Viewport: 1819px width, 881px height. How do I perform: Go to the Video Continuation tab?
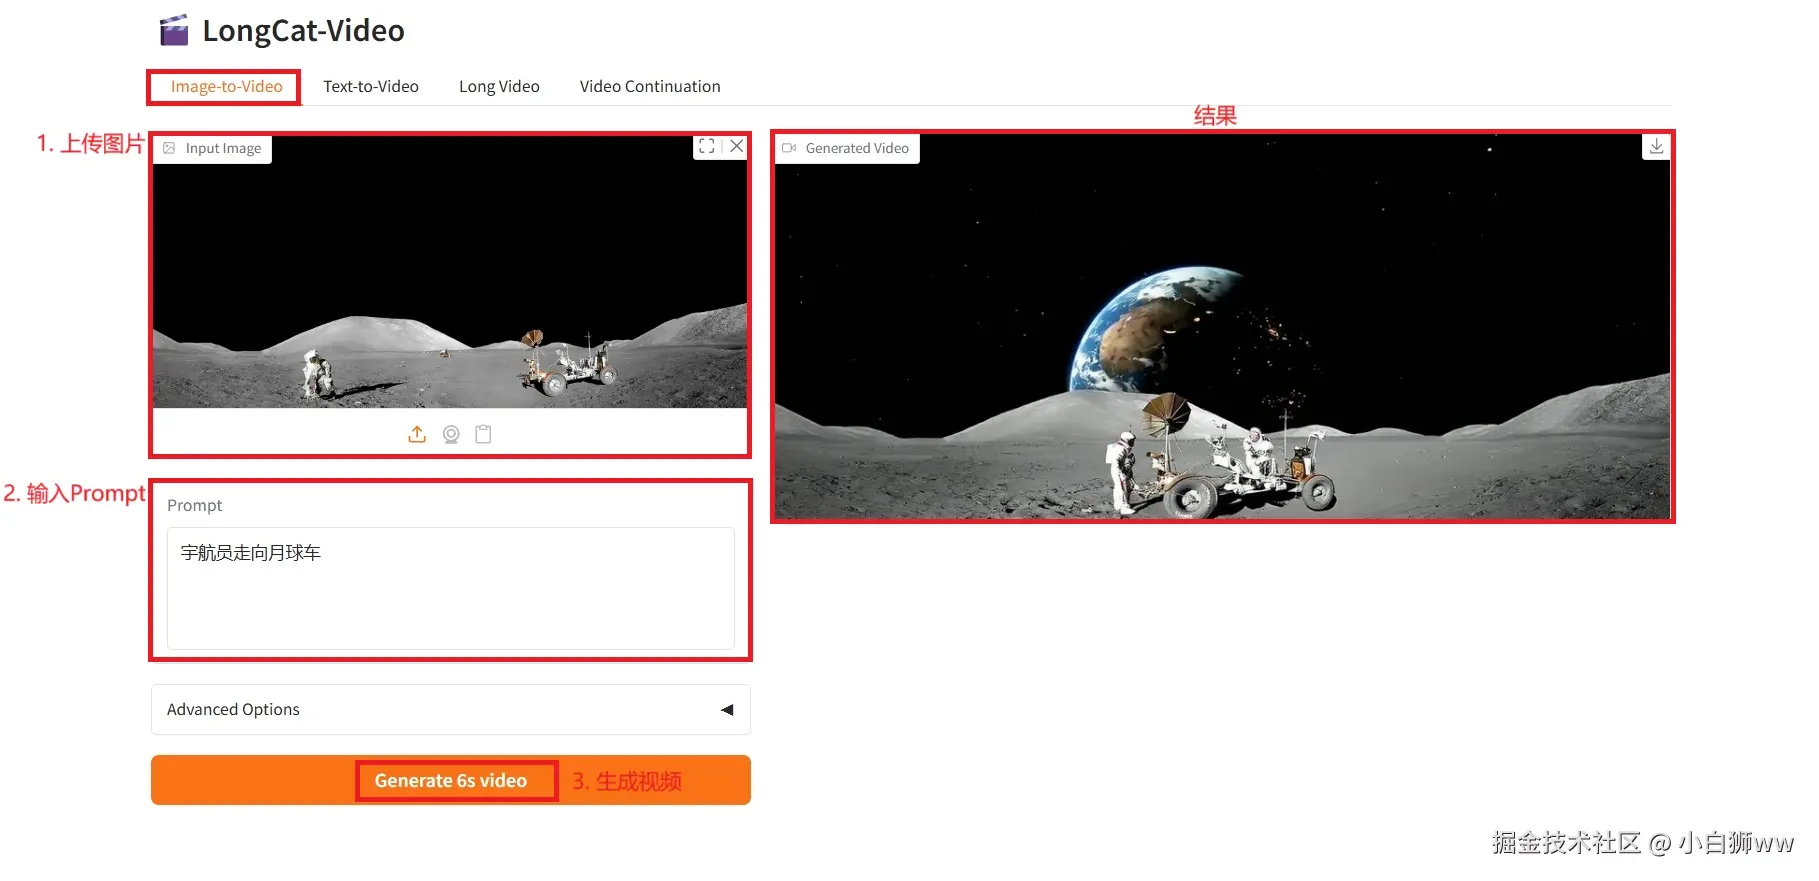click(650, 87)
